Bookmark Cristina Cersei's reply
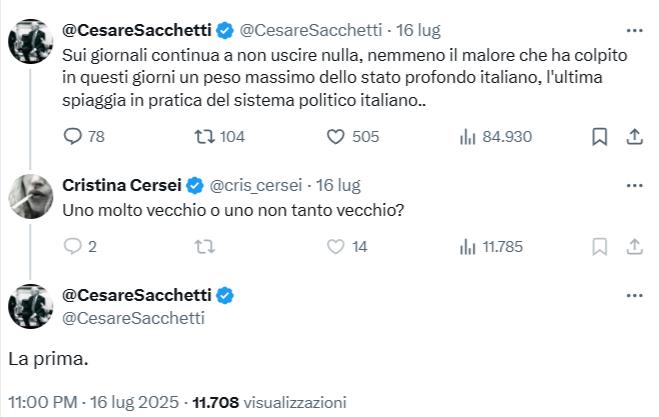Image resolution: width=659 pixels, height=417 pixels. tap(599, 246)
